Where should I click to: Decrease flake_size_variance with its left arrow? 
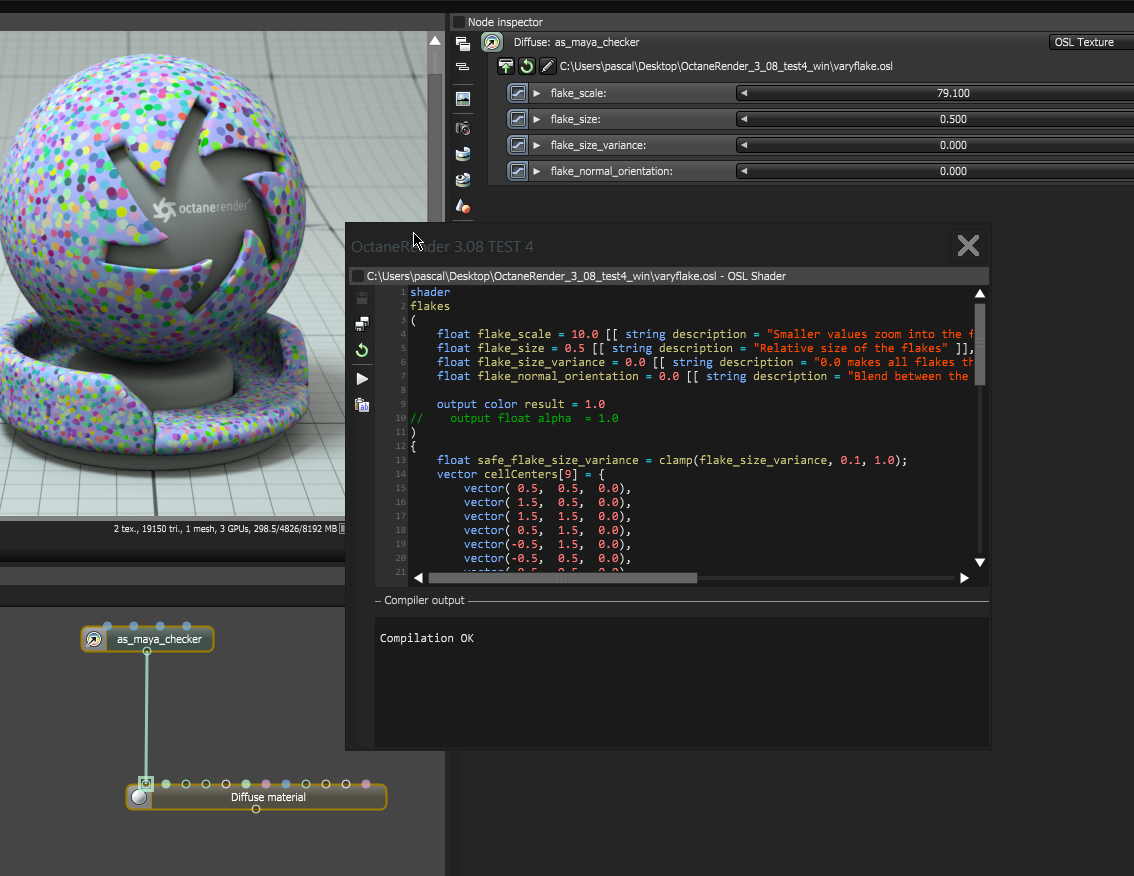pos(743,145)
